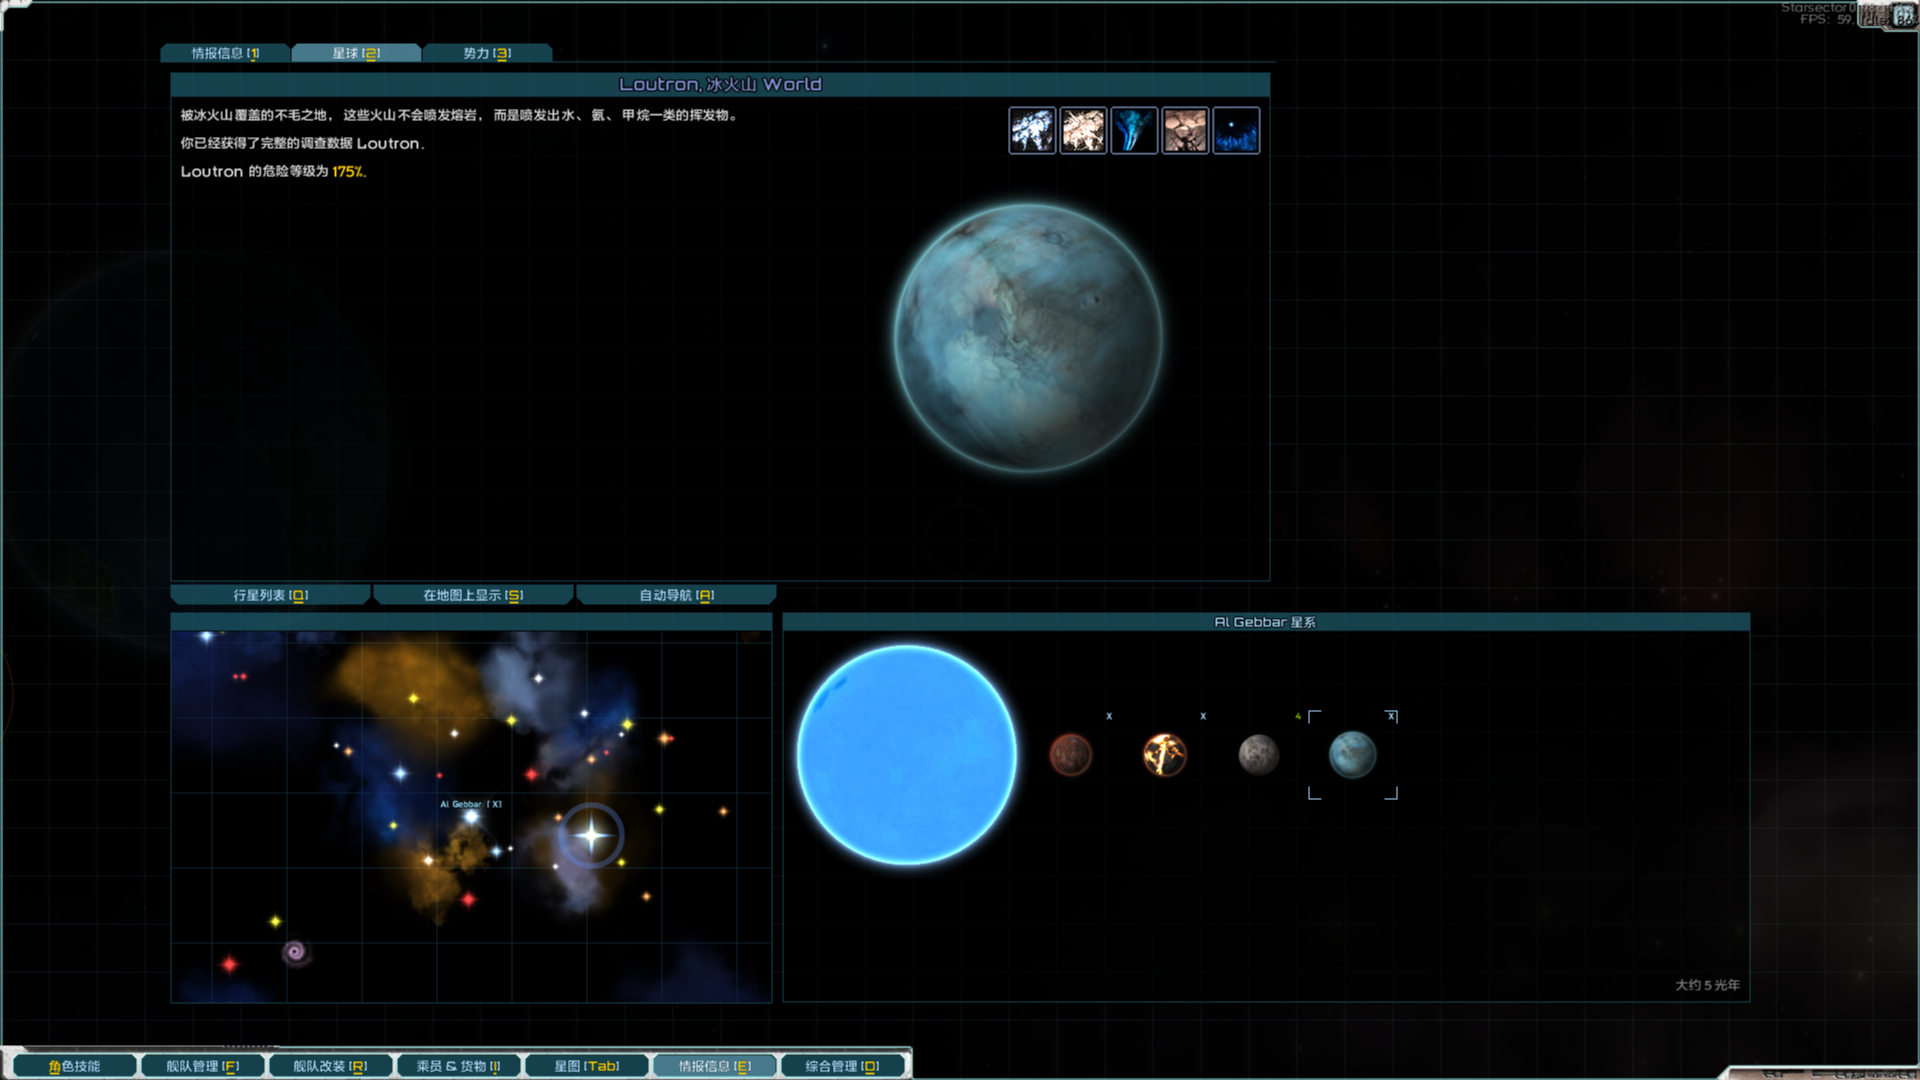Open 舰队管理 [F] fleet management
Image resolution: width=1920 pixels, height=1080 pixels.
click(x=203, y=1066)
